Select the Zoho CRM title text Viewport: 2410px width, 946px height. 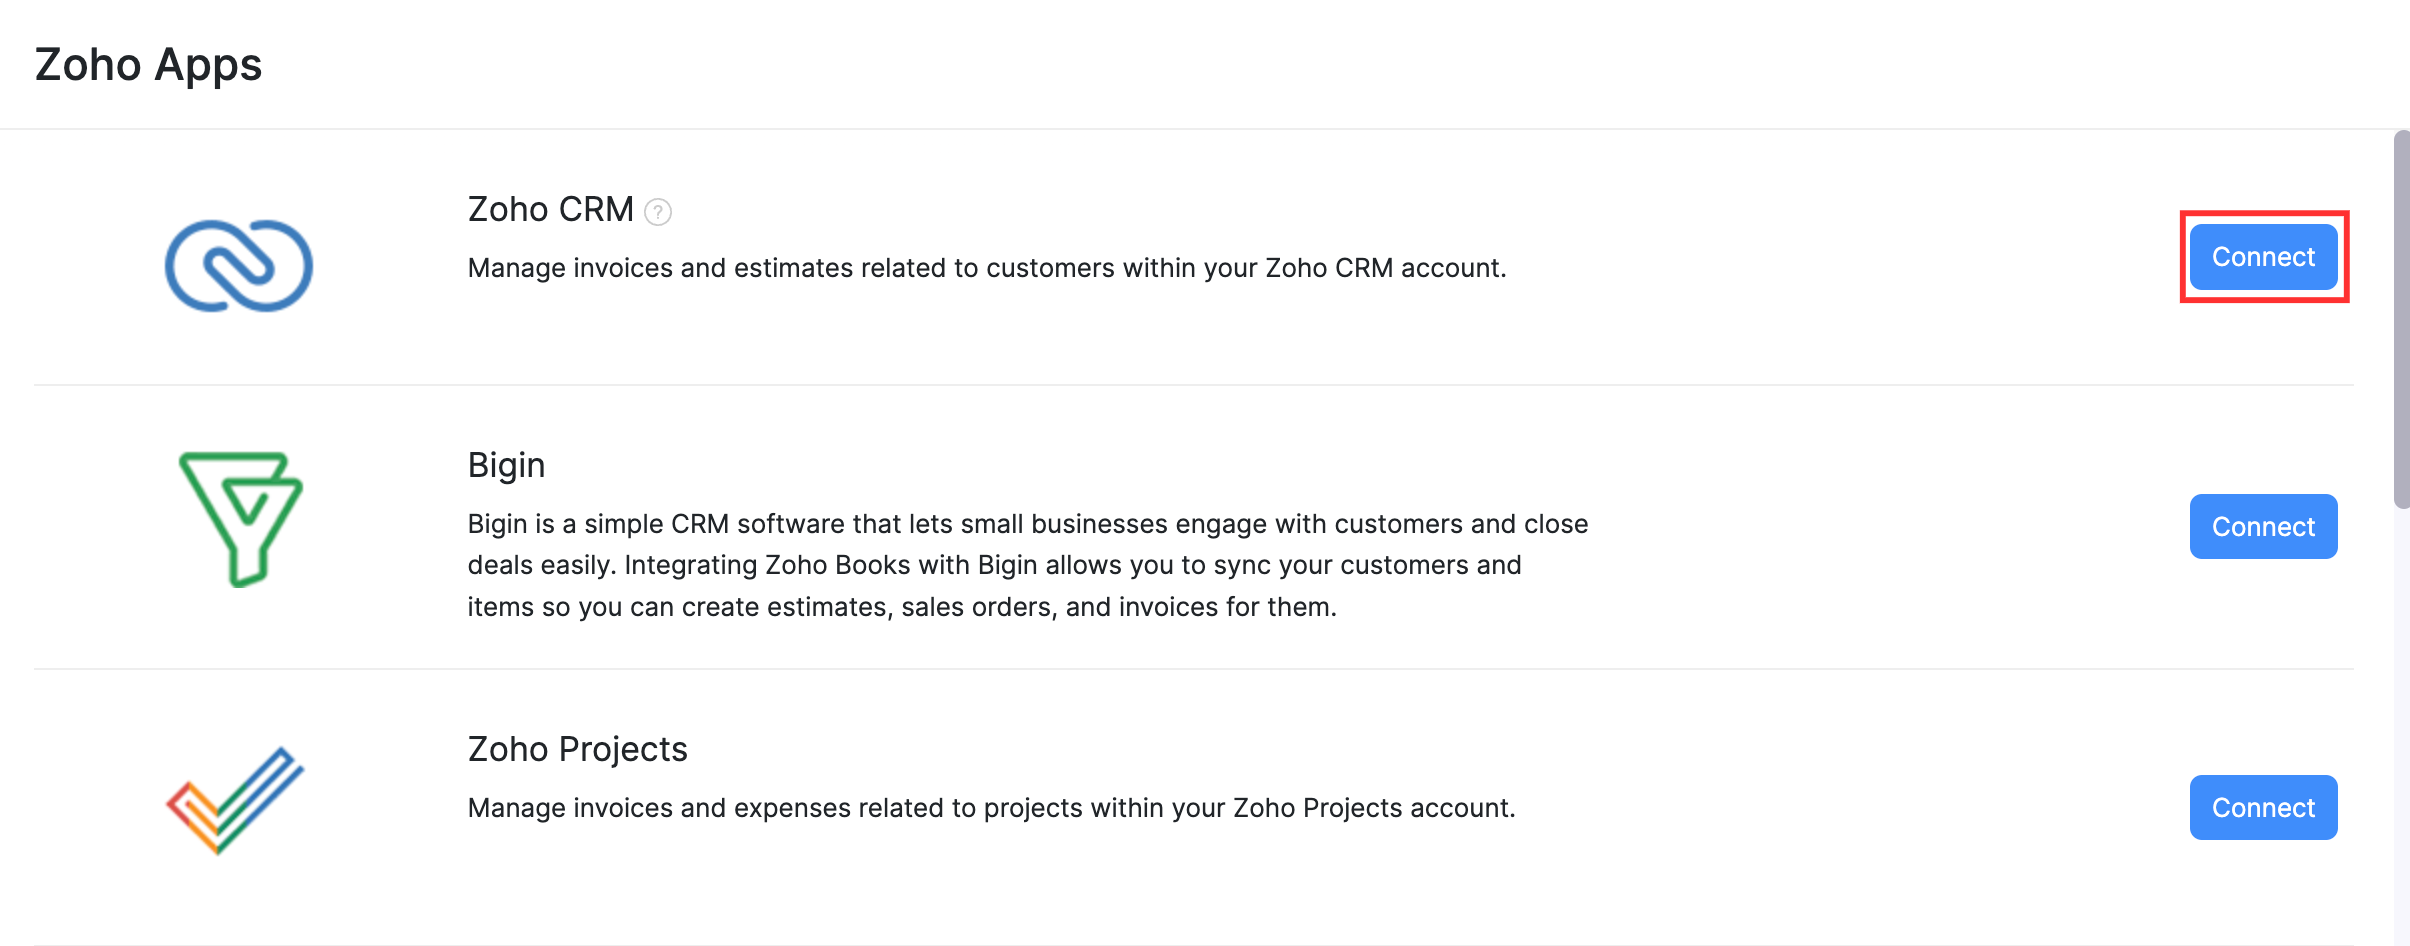point(550,210)
